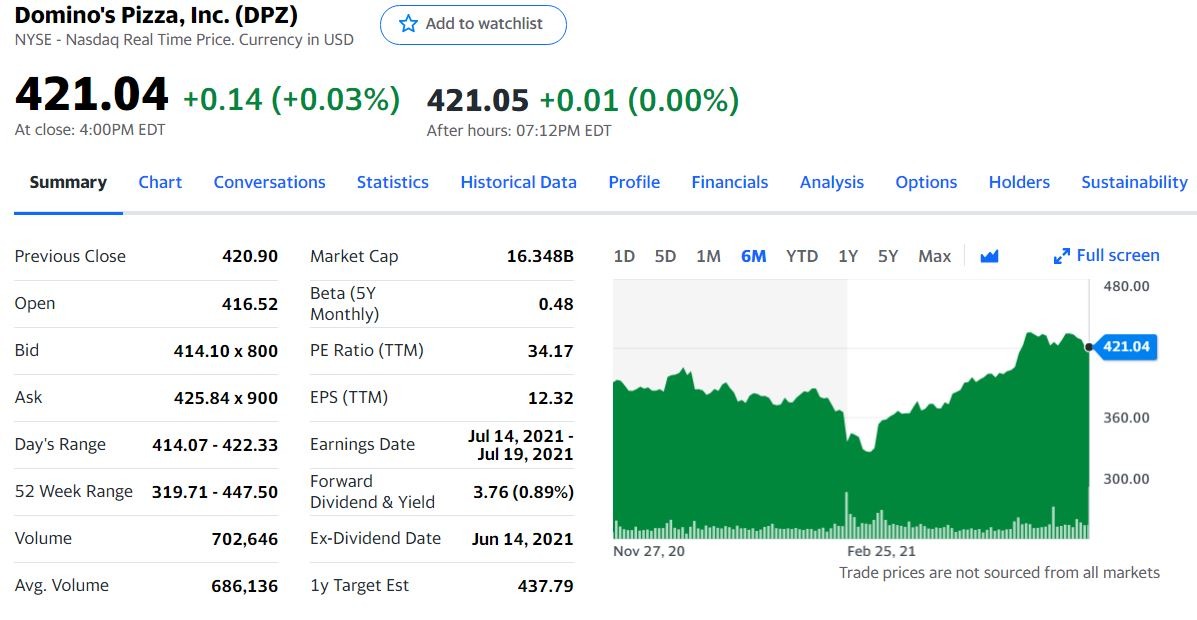The image size is (1197, 620).
Task: Click the Earnings Date Jul 14, 2021 value
Action: tap(521, 445)
